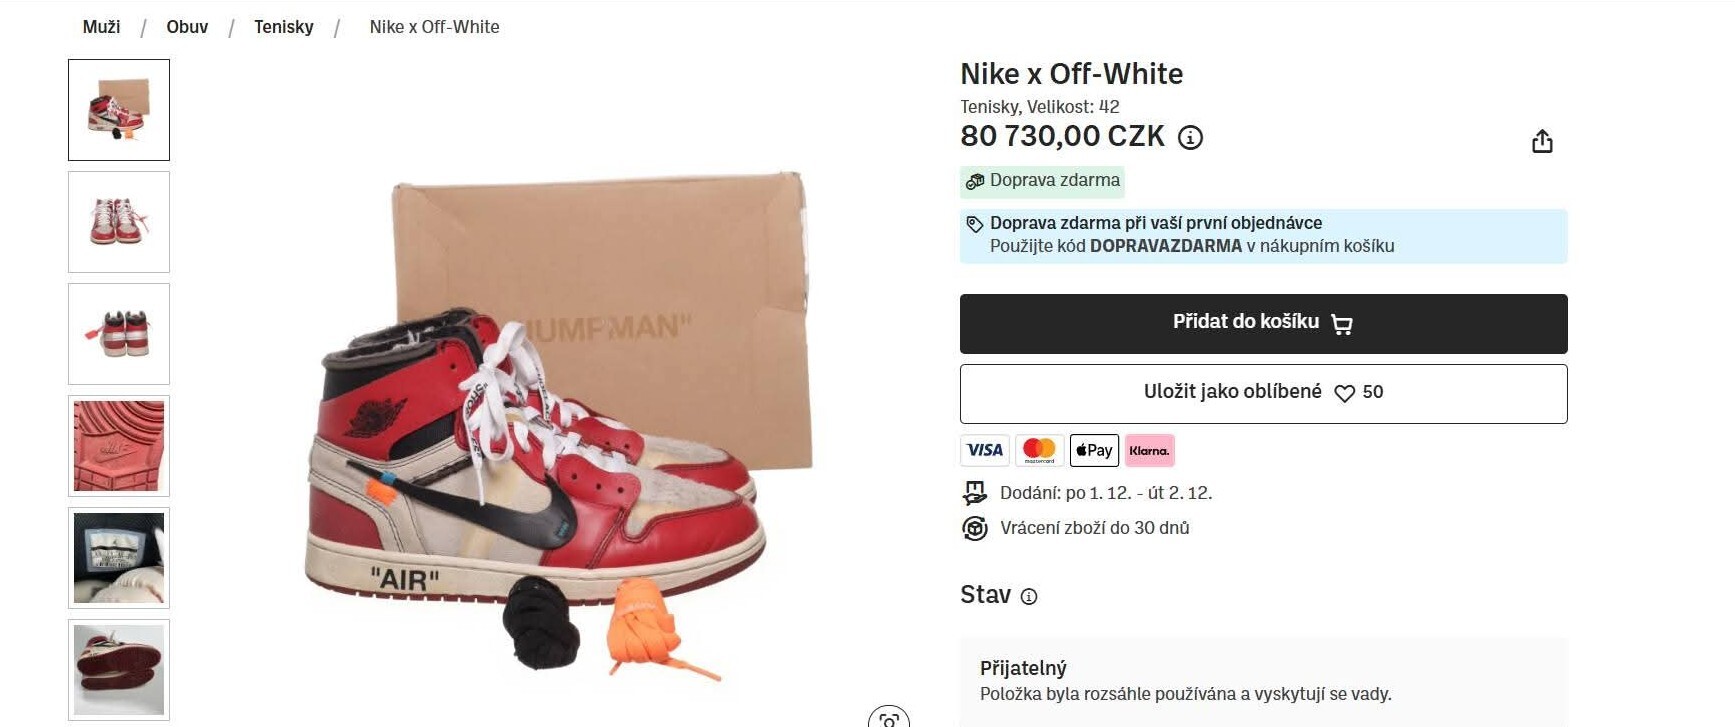Add item with Přidat do košíku button
1735x727 pixels.
pyautogui.click(x=1263, y=323)
